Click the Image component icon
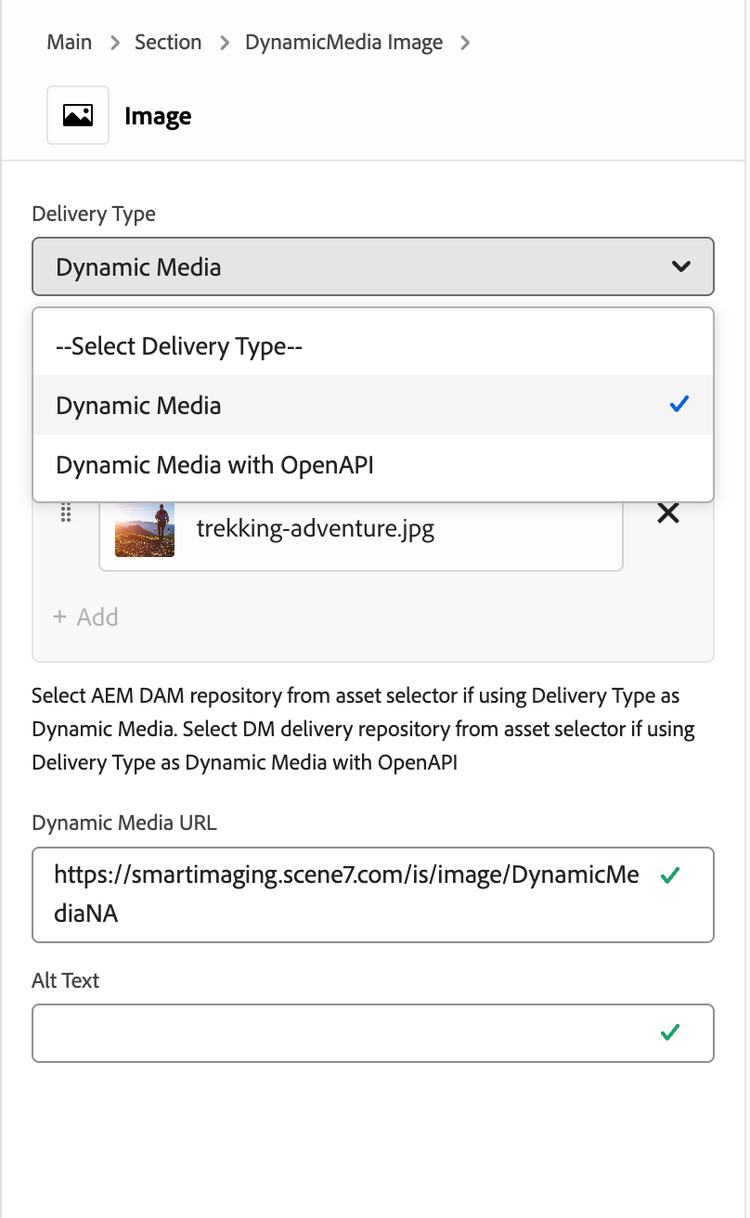 pos(78,116)
